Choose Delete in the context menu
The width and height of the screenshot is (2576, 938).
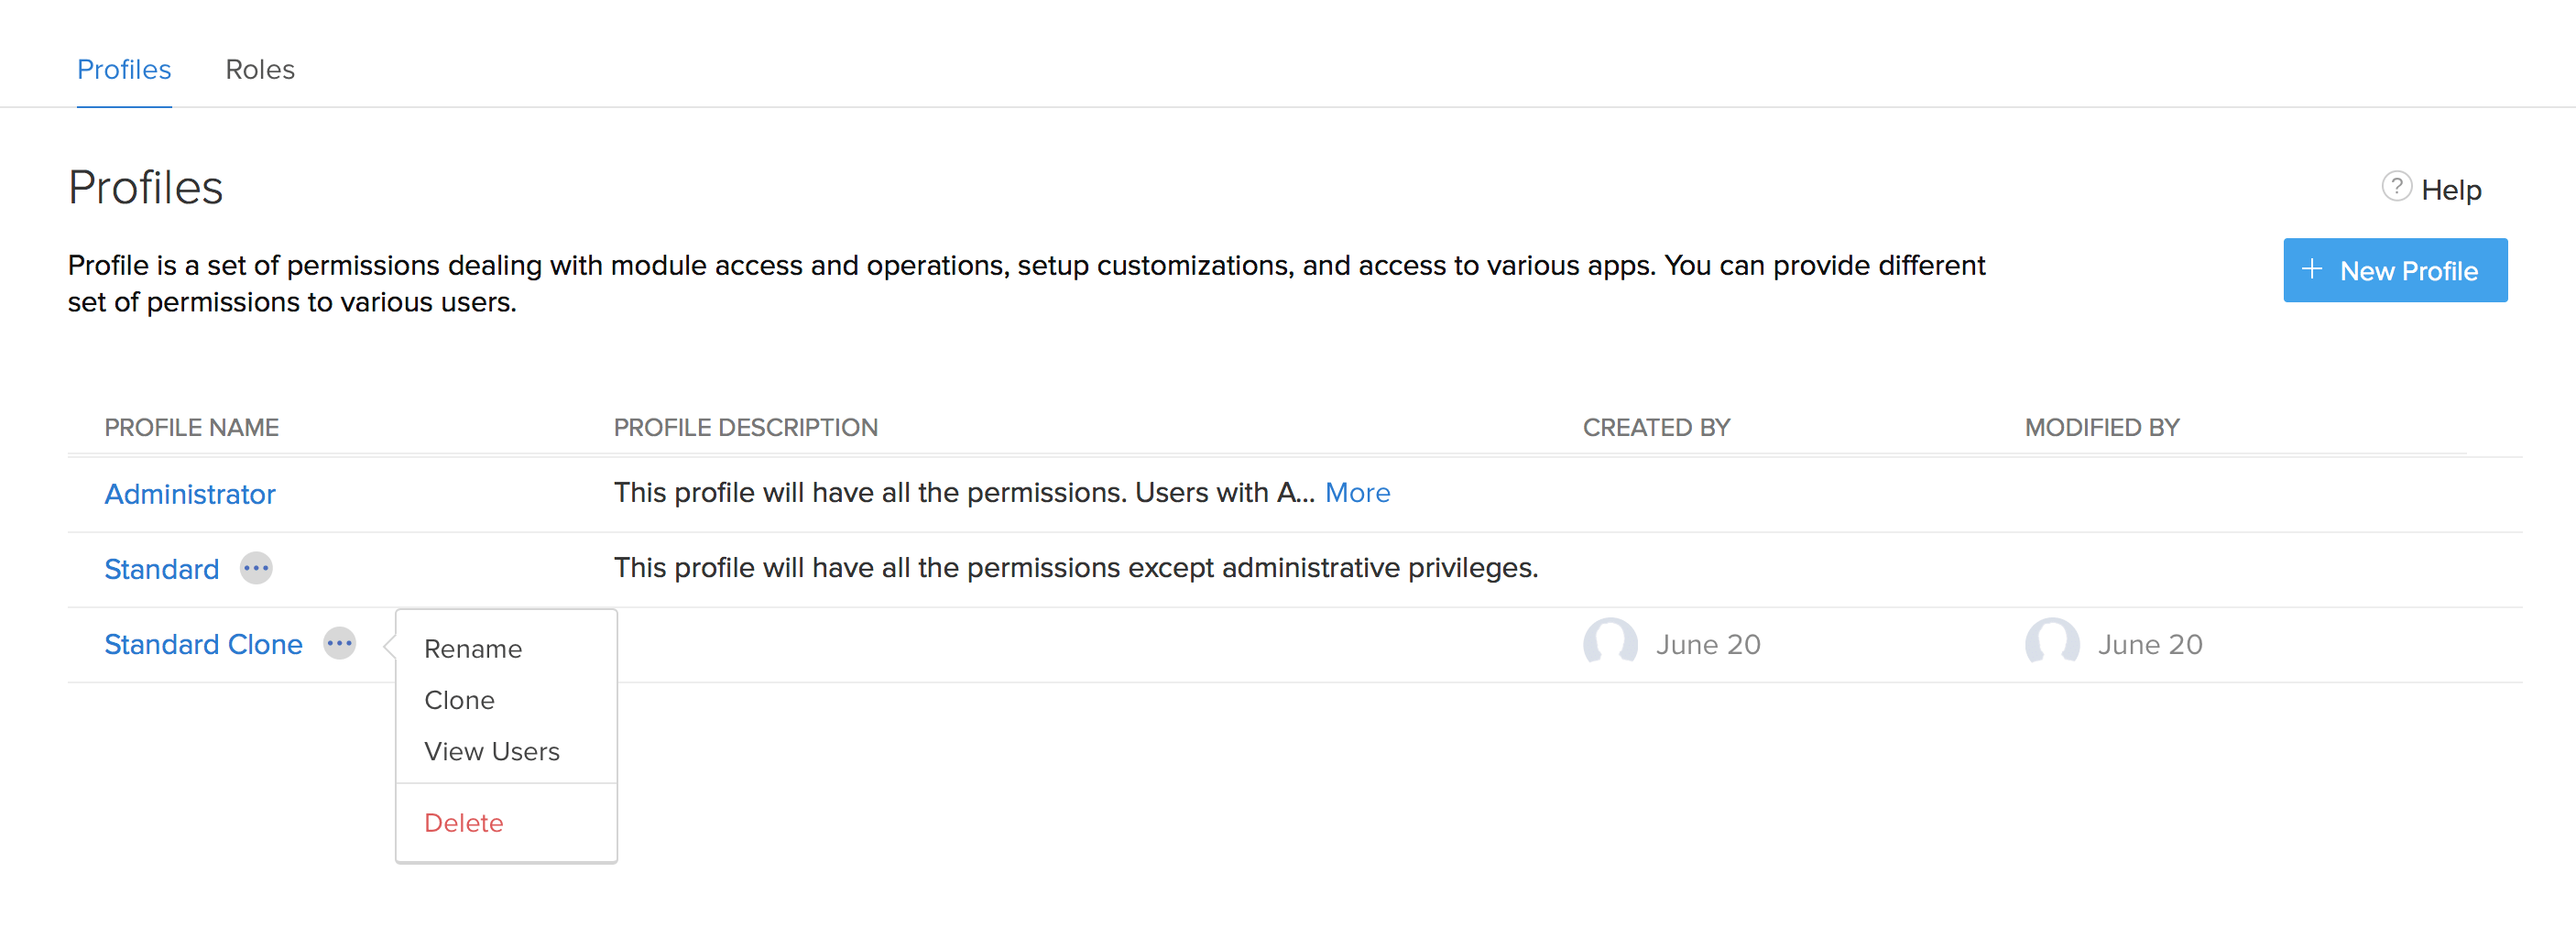[463, 822]
